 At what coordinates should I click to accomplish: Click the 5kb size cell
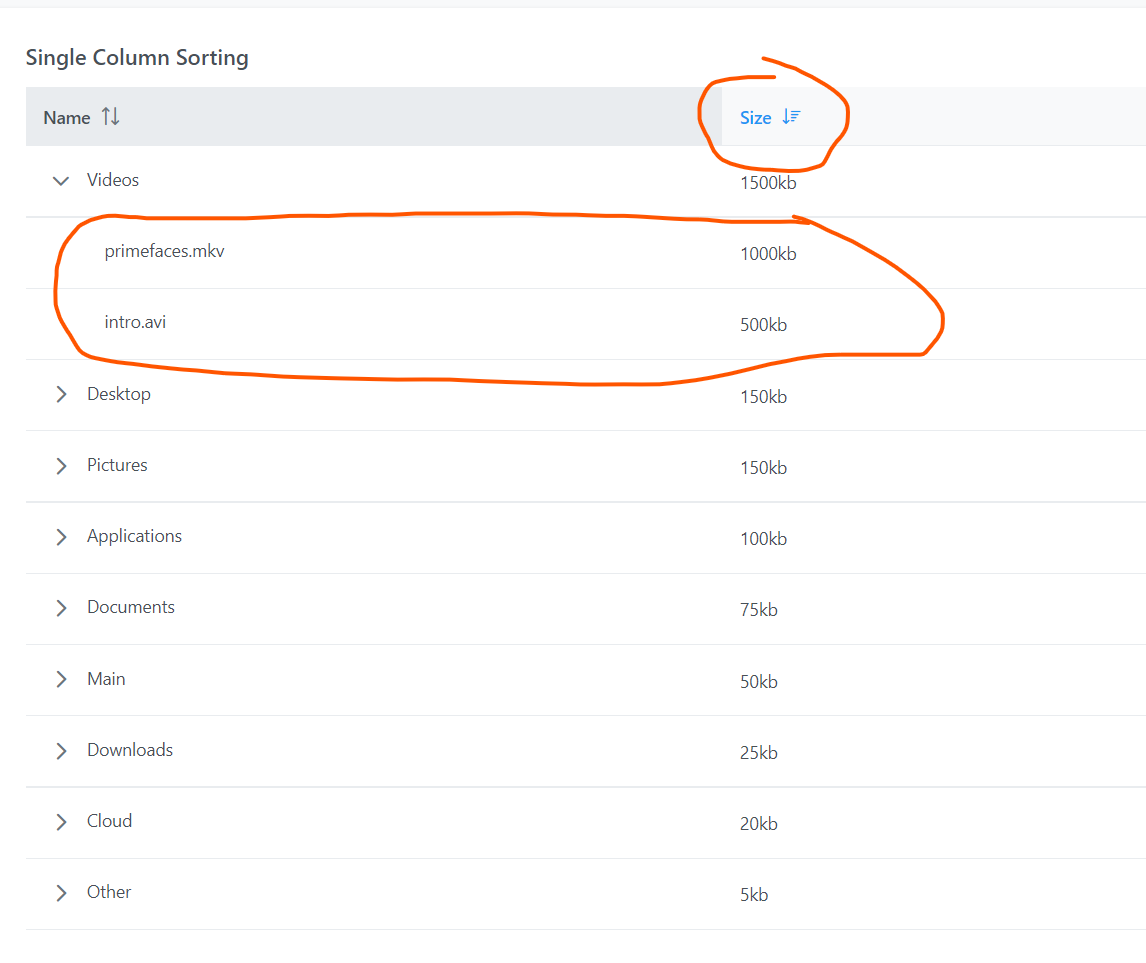point(754,894)
